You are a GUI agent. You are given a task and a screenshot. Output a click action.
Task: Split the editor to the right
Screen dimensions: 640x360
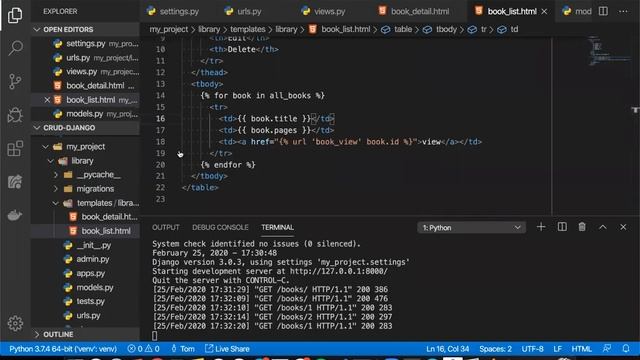[603, 11]
